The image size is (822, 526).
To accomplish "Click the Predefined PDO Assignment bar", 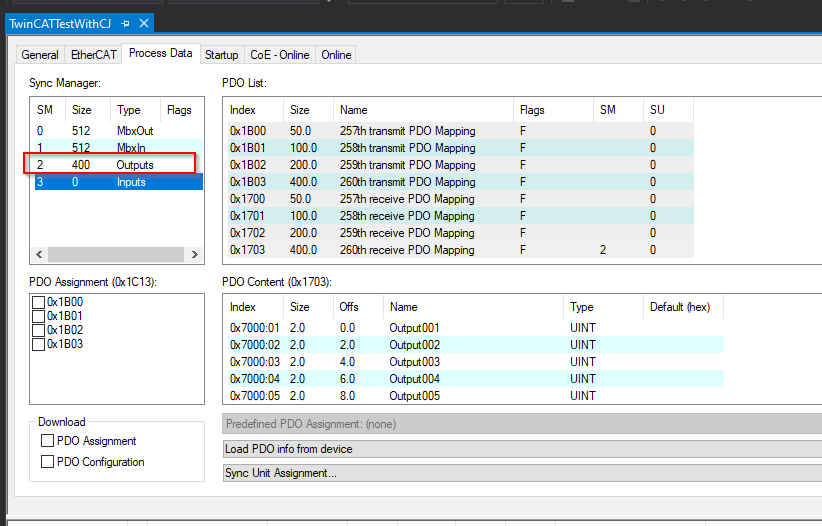I will pos(522,424).
